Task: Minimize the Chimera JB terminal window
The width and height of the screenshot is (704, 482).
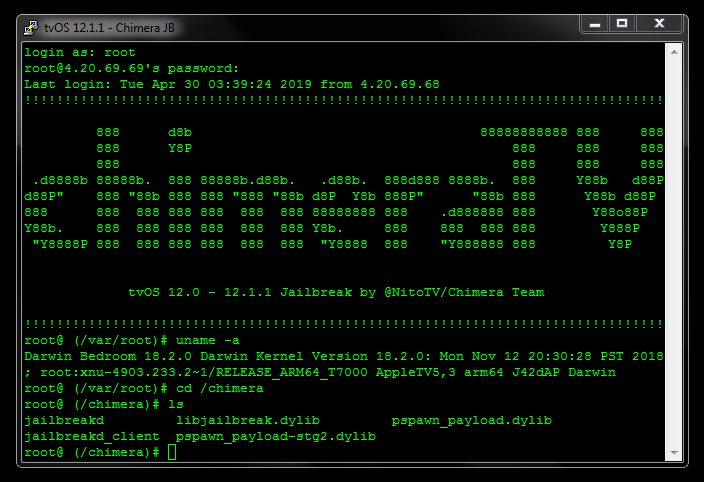Action: [x=595, y=24]
